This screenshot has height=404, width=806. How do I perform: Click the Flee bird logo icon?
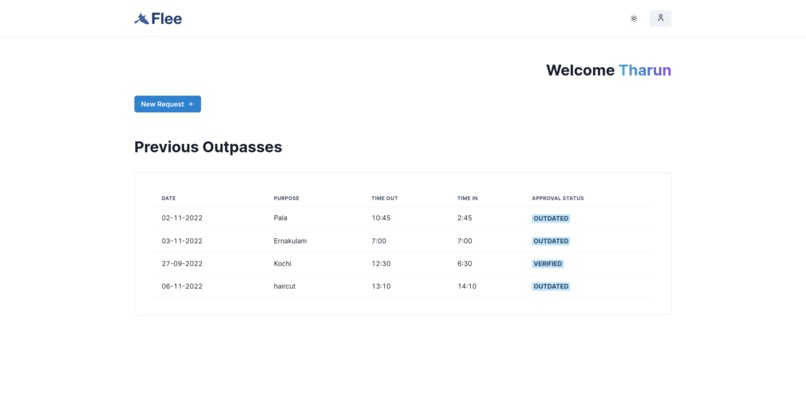pyautogui.click(x=141, y=19)
